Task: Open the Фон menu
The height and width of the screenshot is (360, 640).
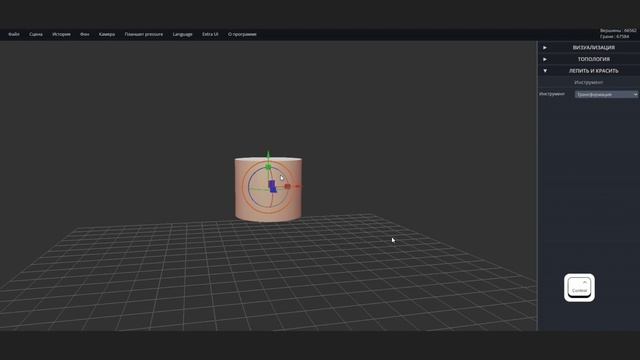Action: (84, 34)
